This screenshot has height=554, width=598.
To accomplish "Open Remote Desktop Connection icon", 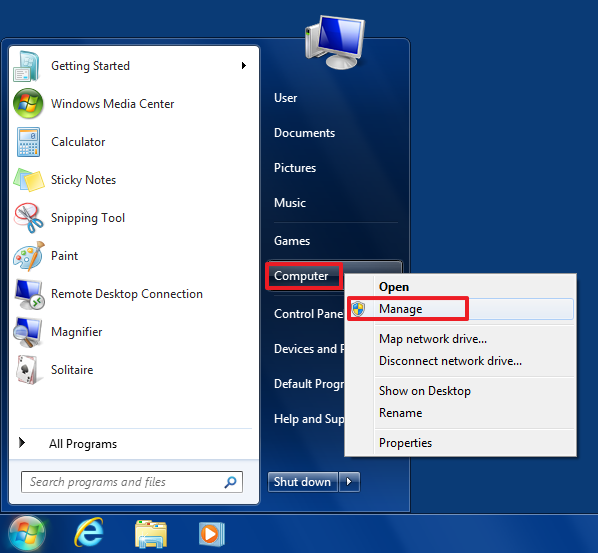I will click(29, 294).
